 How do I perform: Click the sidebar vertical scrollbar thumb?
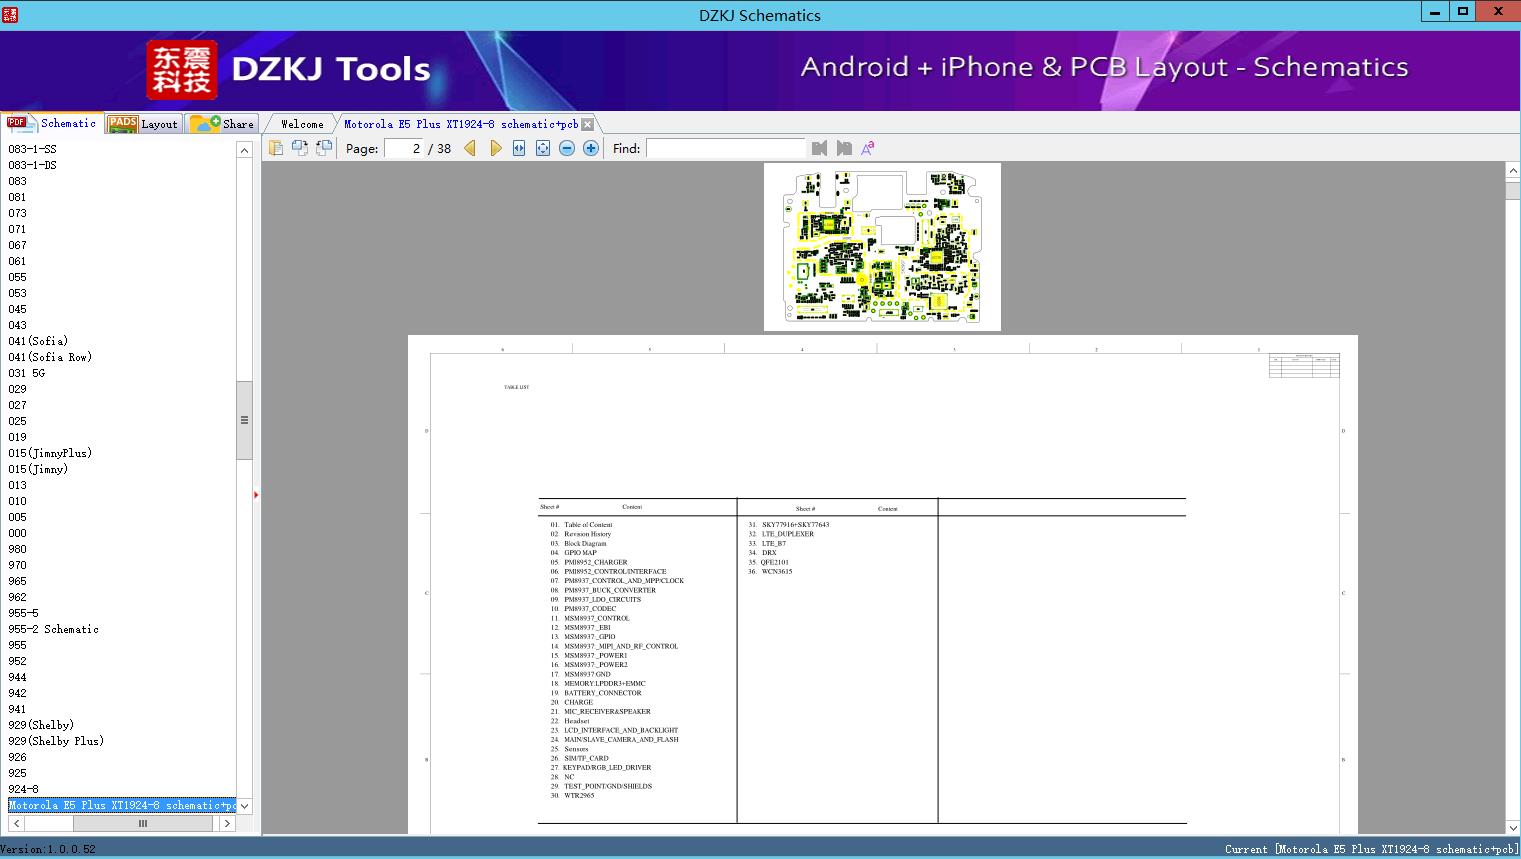(x=244, y=420)
